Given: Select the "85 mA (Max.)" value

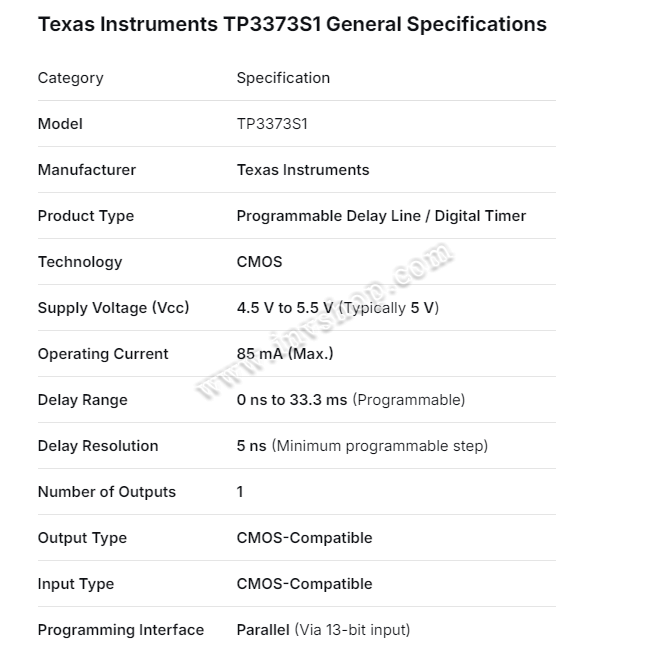Looking at the screenshot, I should point(285,354).
